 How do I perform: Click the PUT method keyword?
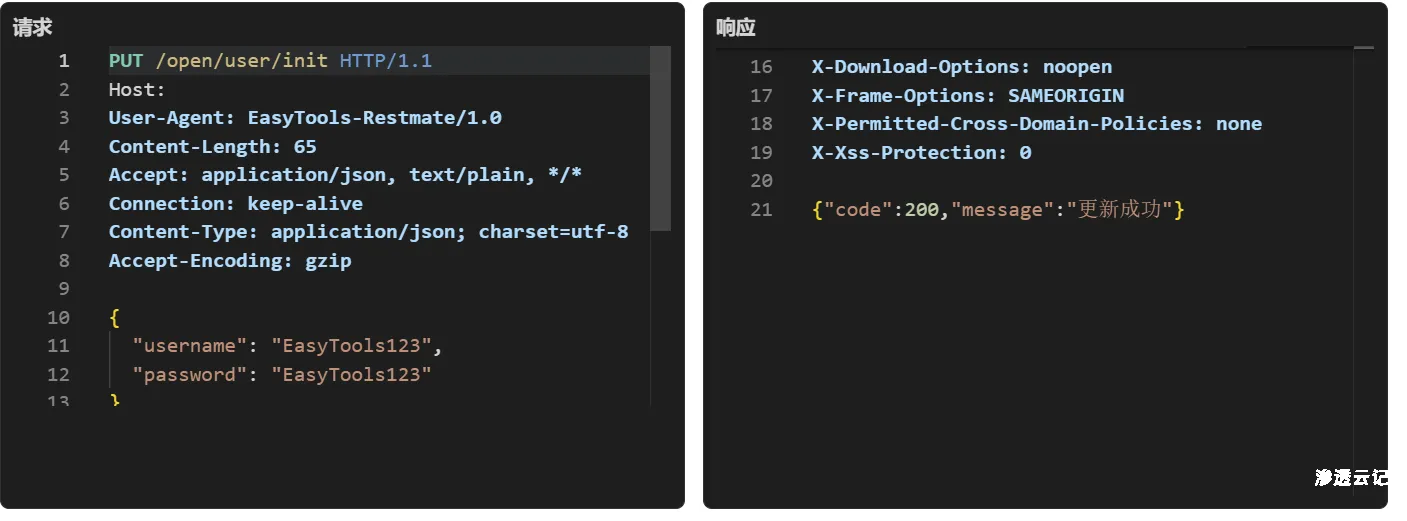click(126, 61)
